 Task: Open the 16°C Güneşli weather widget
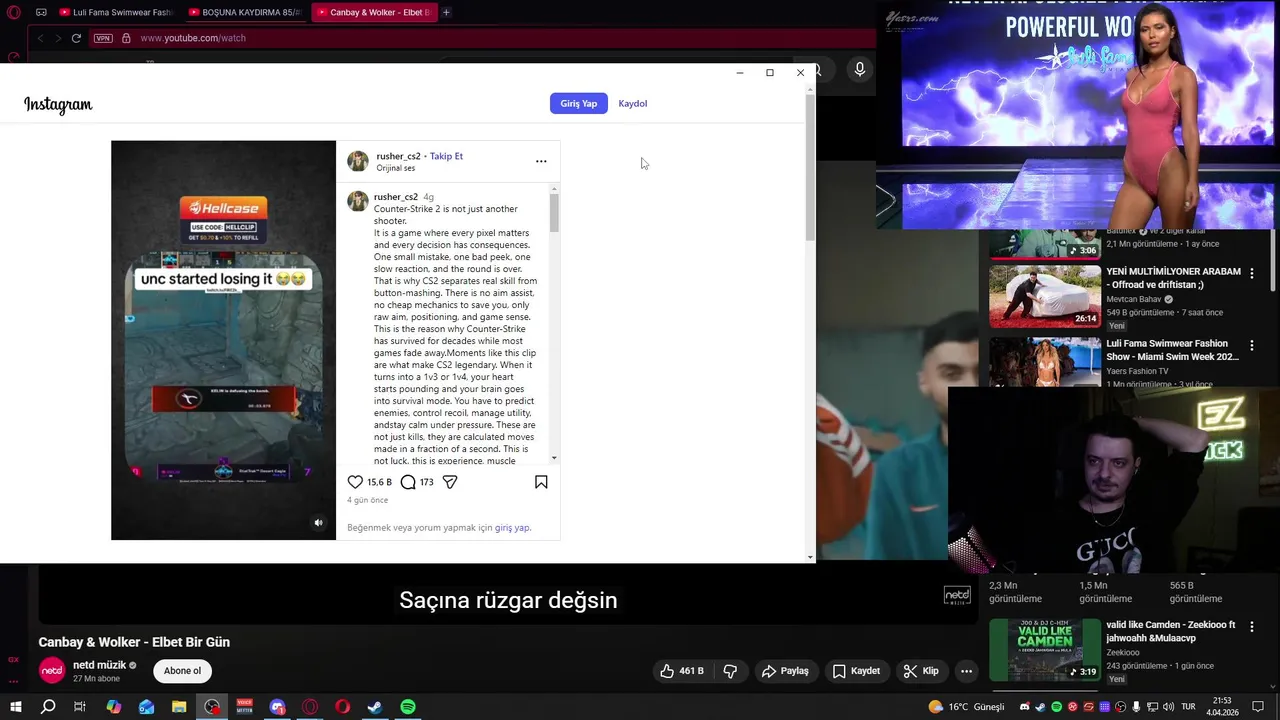[966, 707]
